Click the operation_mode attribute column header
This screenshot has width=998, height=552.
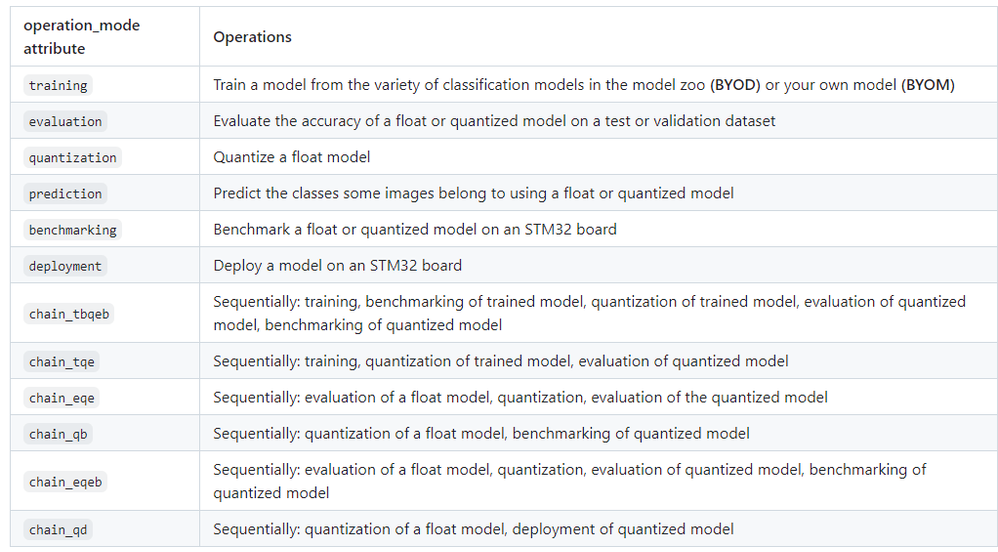[x=81, y=37]
